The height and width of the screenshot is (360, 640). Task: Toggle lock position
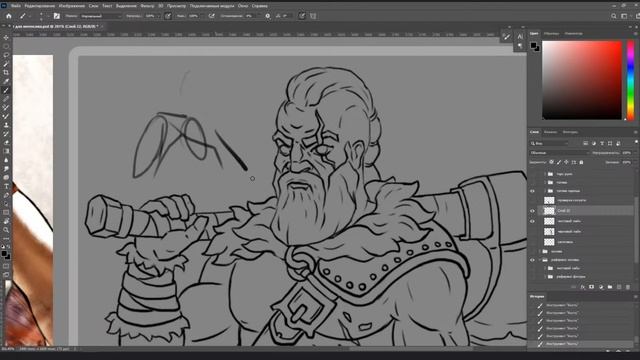(566, 162)
